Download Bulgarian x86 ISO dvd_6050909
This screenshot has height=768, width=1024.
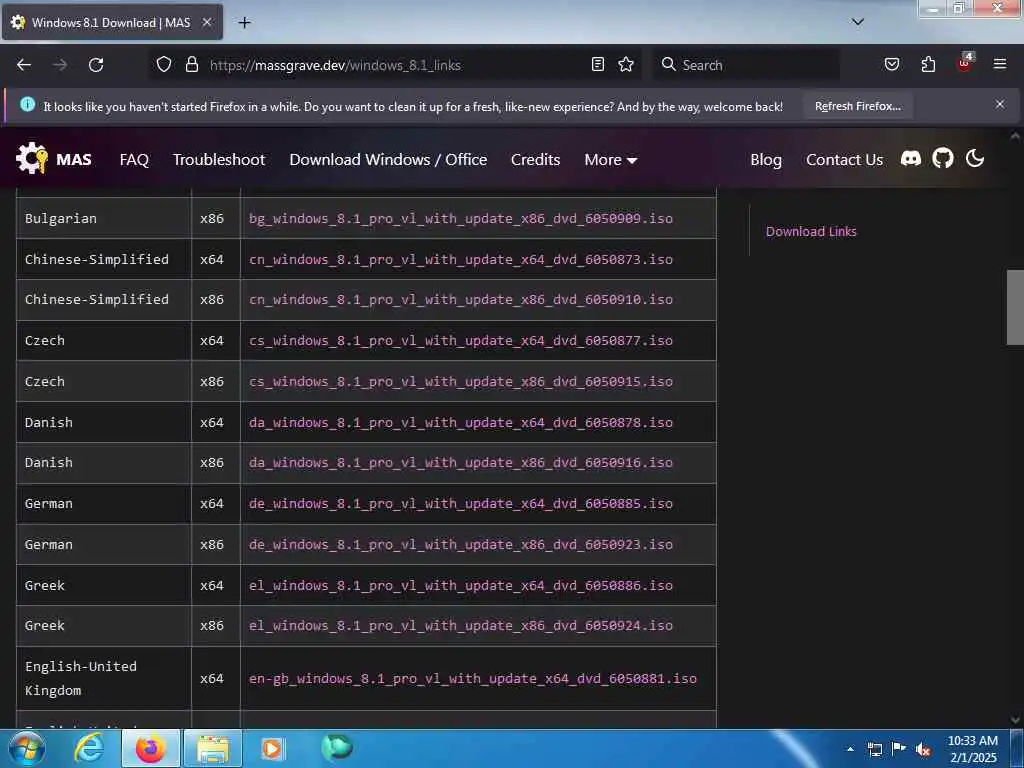pyautogui.click(x=460, y=218)
